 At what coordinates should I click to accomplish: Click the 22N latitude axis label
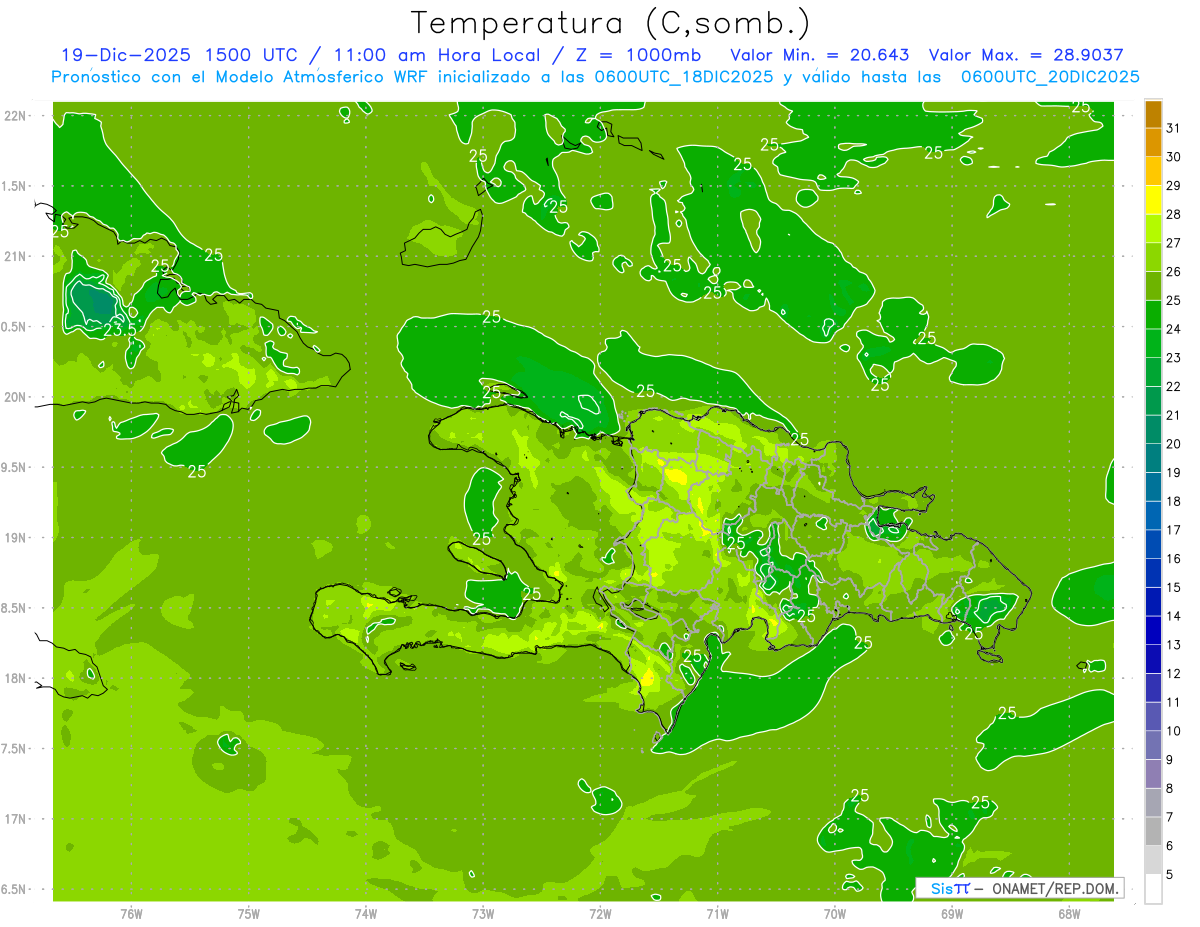(x=15, y=116)
